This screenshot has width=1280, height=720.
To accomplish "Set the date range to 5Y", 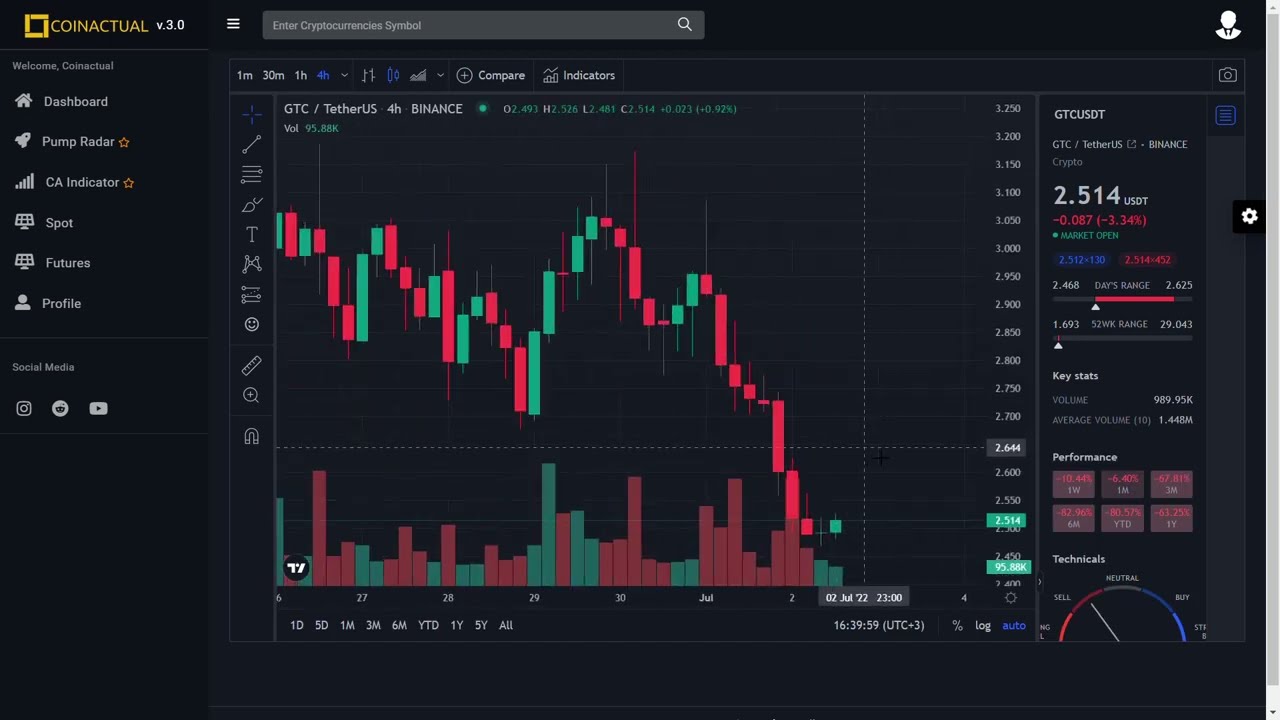I will [x=481, y=625].
